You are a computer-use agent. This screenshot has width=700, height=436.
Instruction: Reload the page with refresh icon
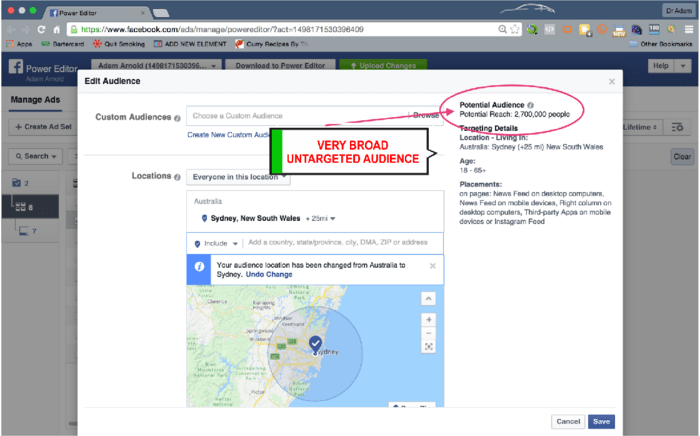[41, 29]
